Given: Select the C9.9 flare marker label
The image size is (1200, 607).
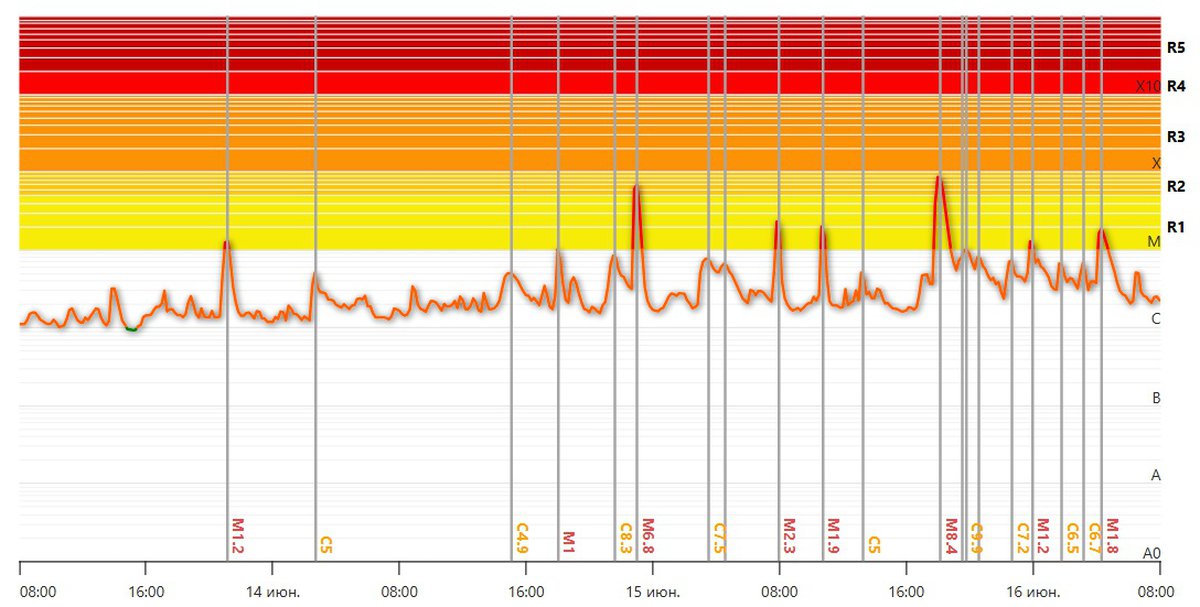Looking at the screenshot, I should coord(976,537).
